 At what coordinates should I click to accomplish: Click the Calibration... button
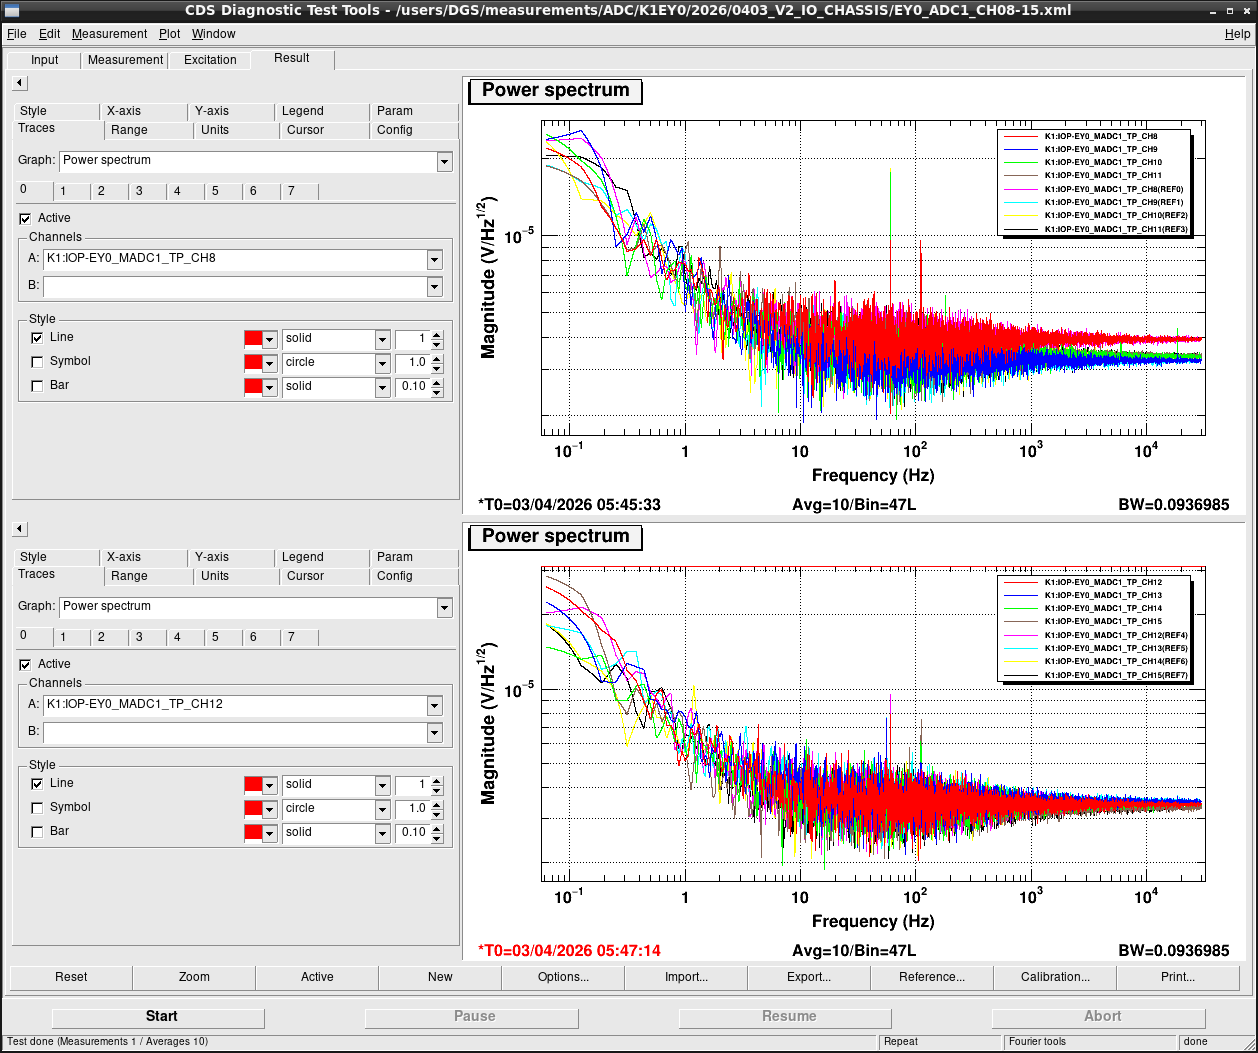1055,977
